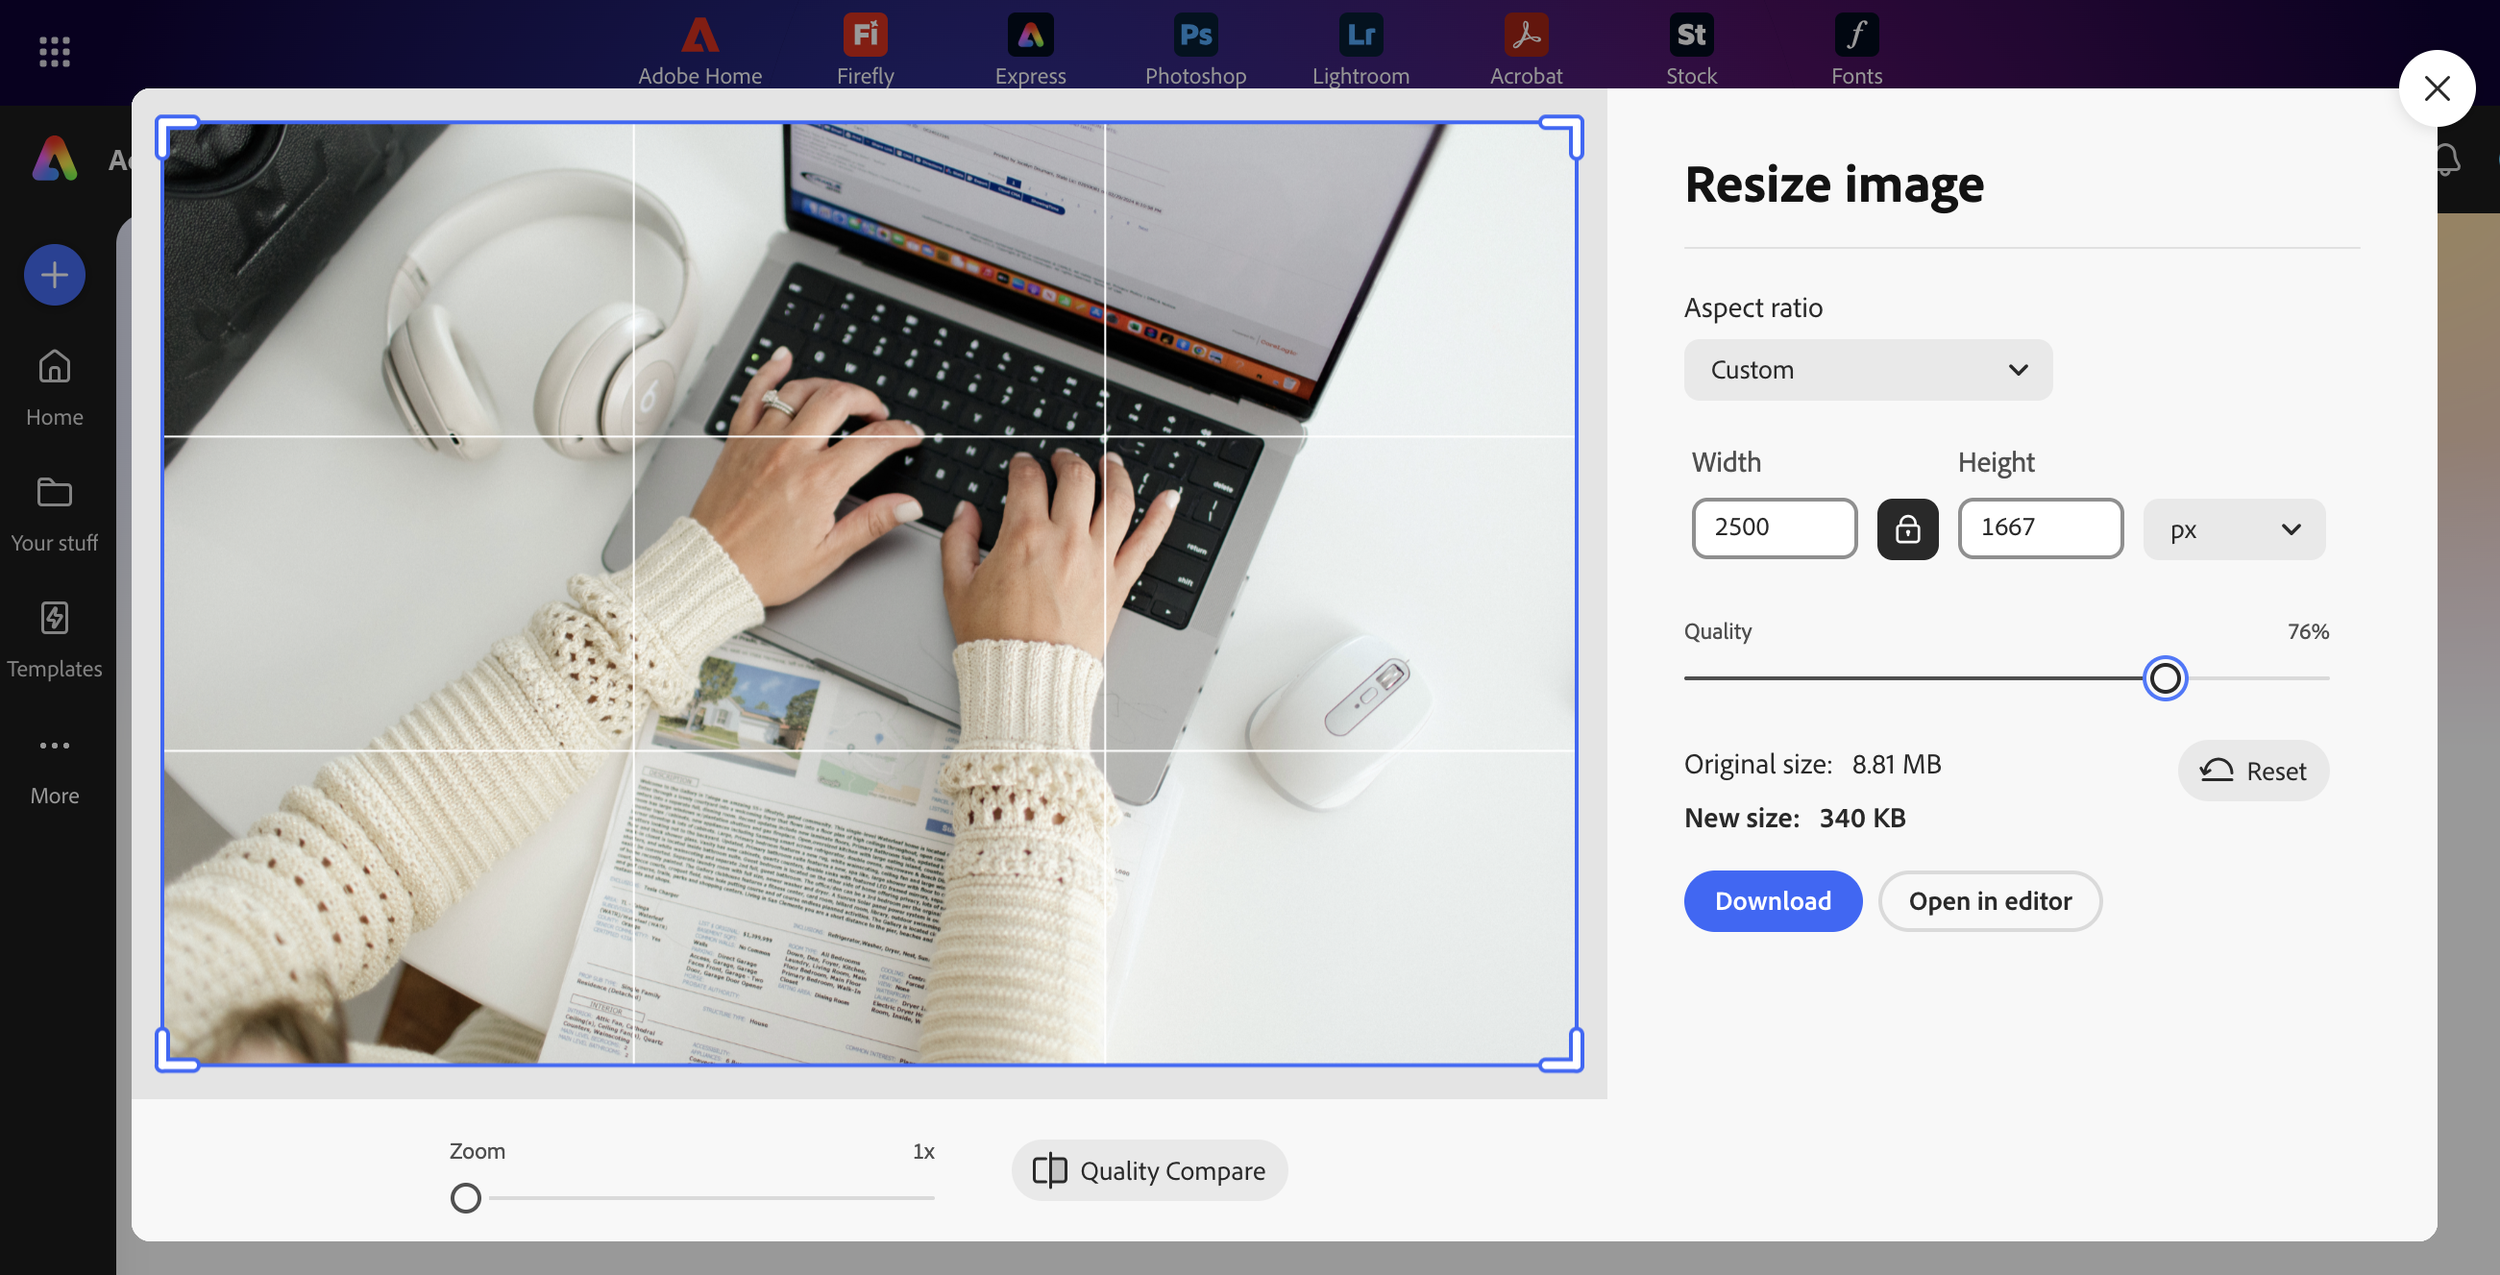Image resolution: width=2500 pixels, height=1275 pixels.
Task: Click the blue plus create button
Action: click(54, 275)
